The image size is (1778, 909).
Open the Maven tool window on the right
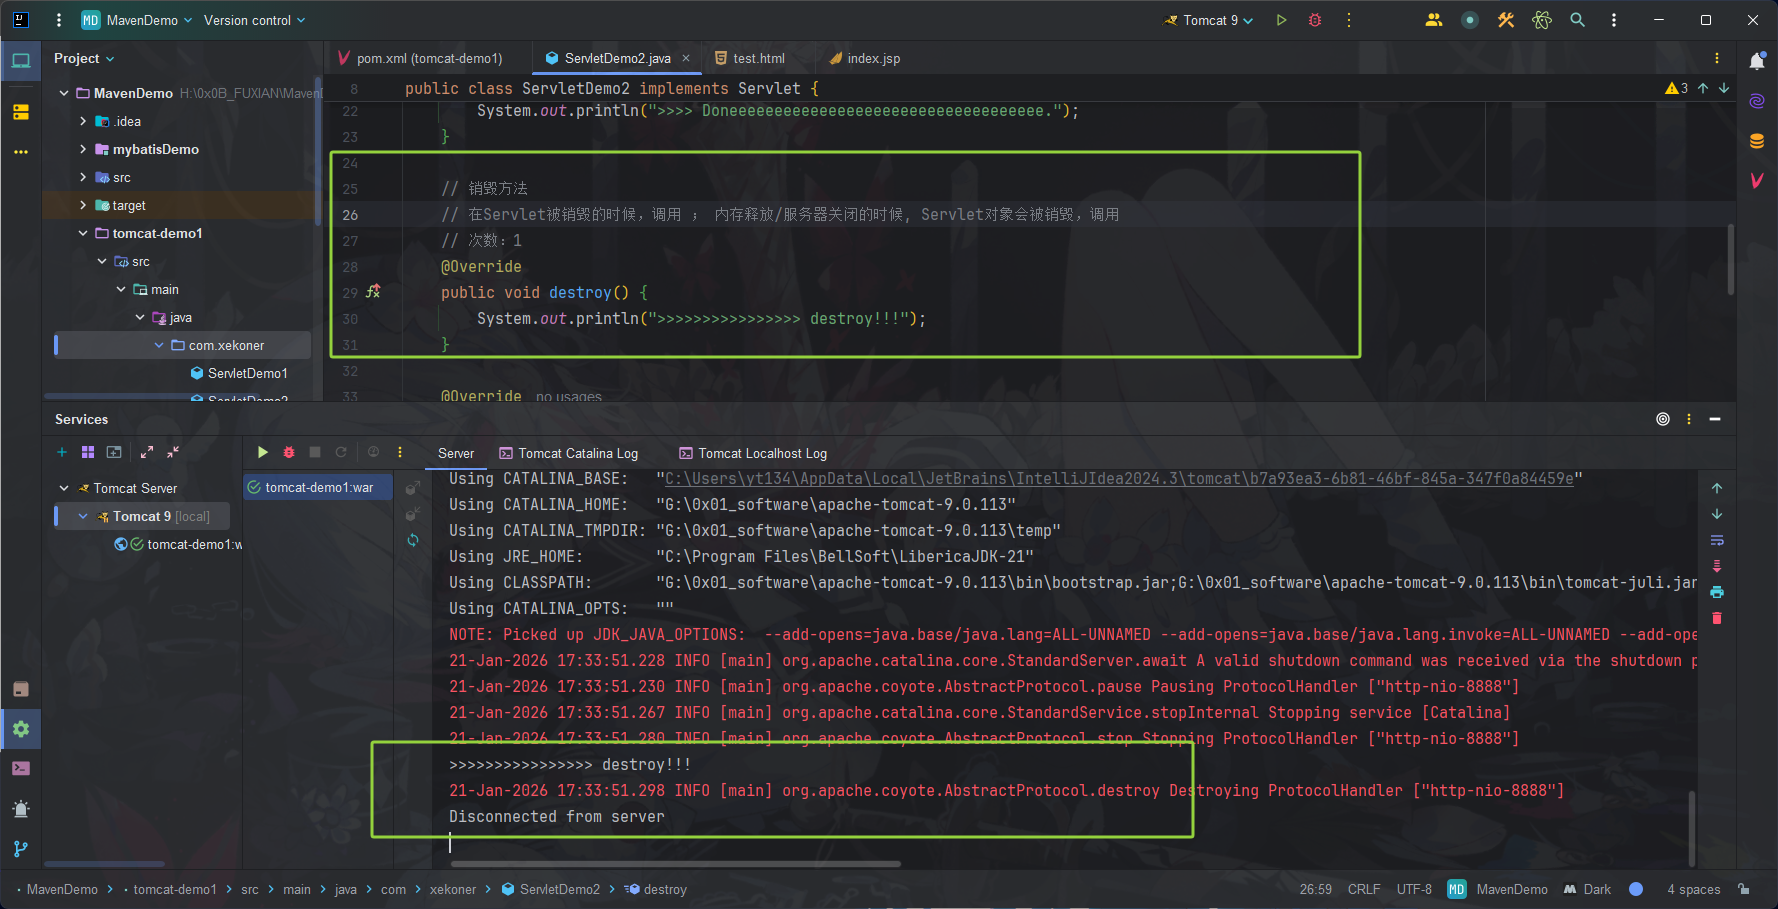pyautogui.click(x=1757, y=182)
